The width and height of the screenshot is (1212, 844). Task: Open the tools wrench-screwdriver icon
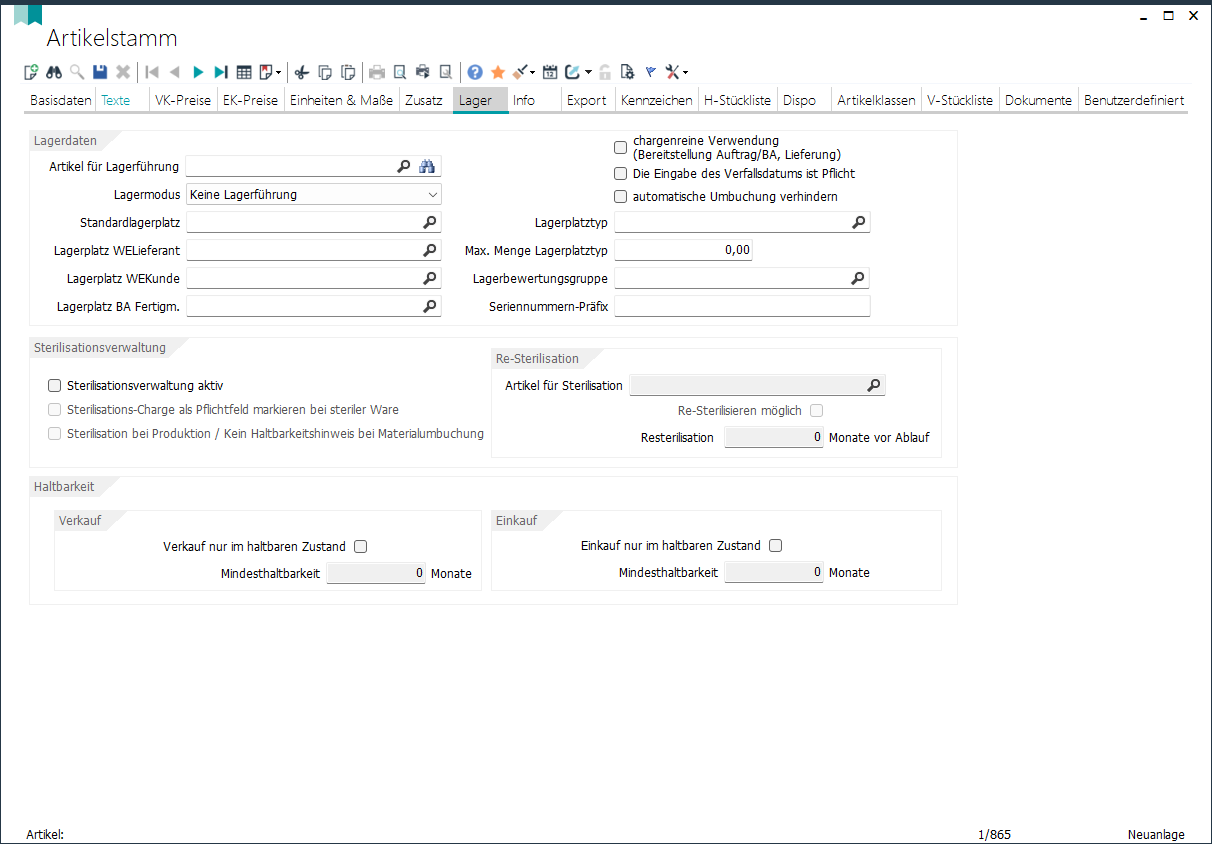point(673,72)
